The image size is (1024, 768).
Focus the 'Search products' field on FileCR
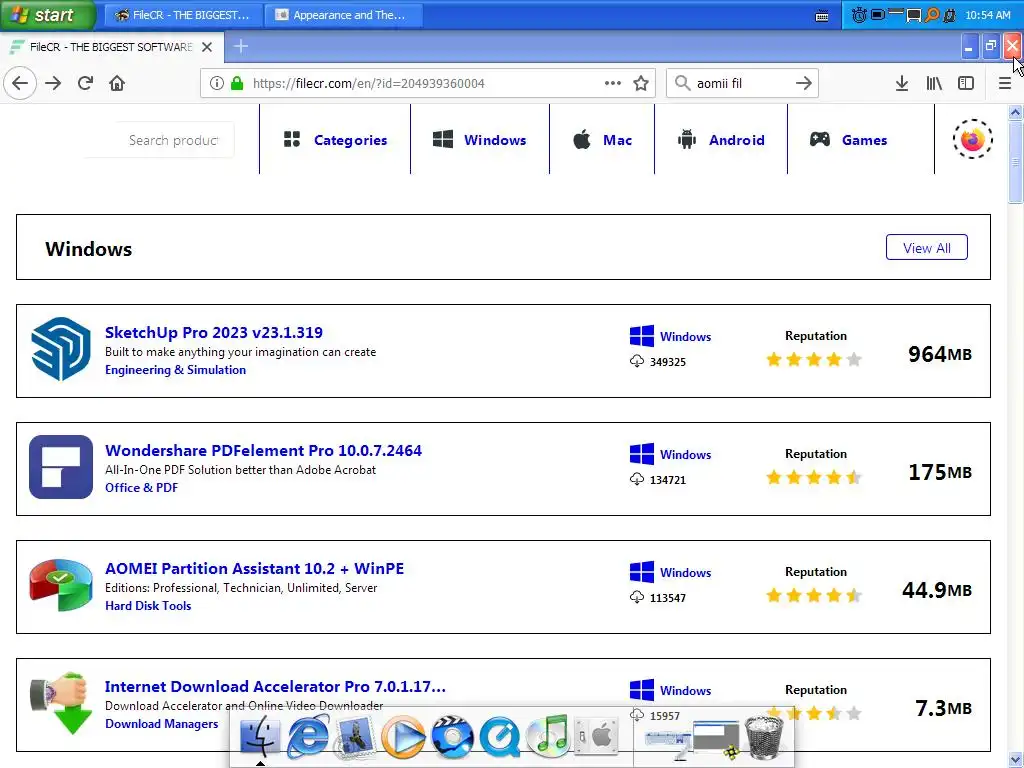click(174, 140)
